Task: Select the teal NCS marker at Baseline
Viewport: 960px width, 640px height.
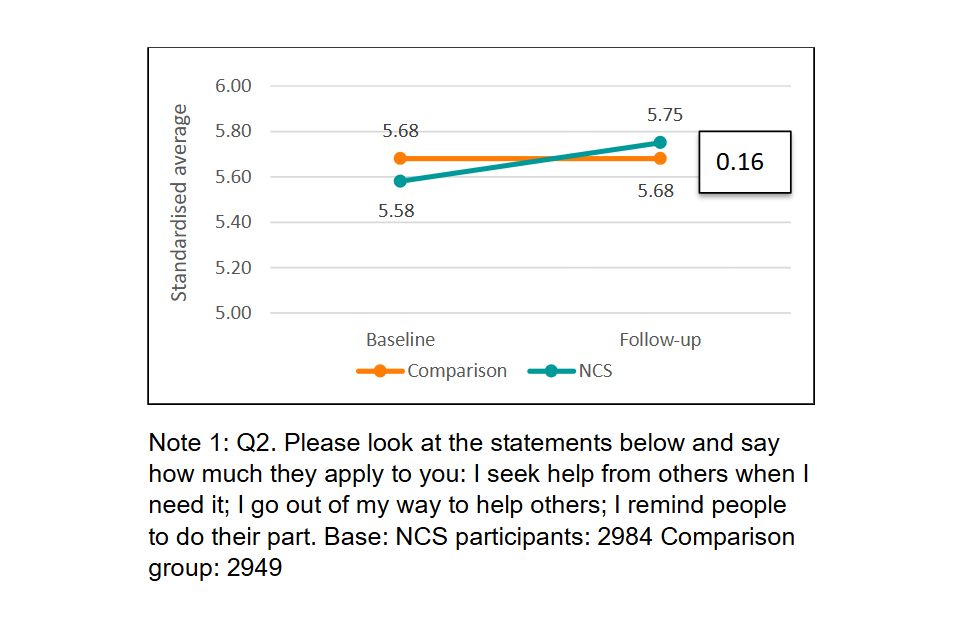Action: tap(400, 181)
